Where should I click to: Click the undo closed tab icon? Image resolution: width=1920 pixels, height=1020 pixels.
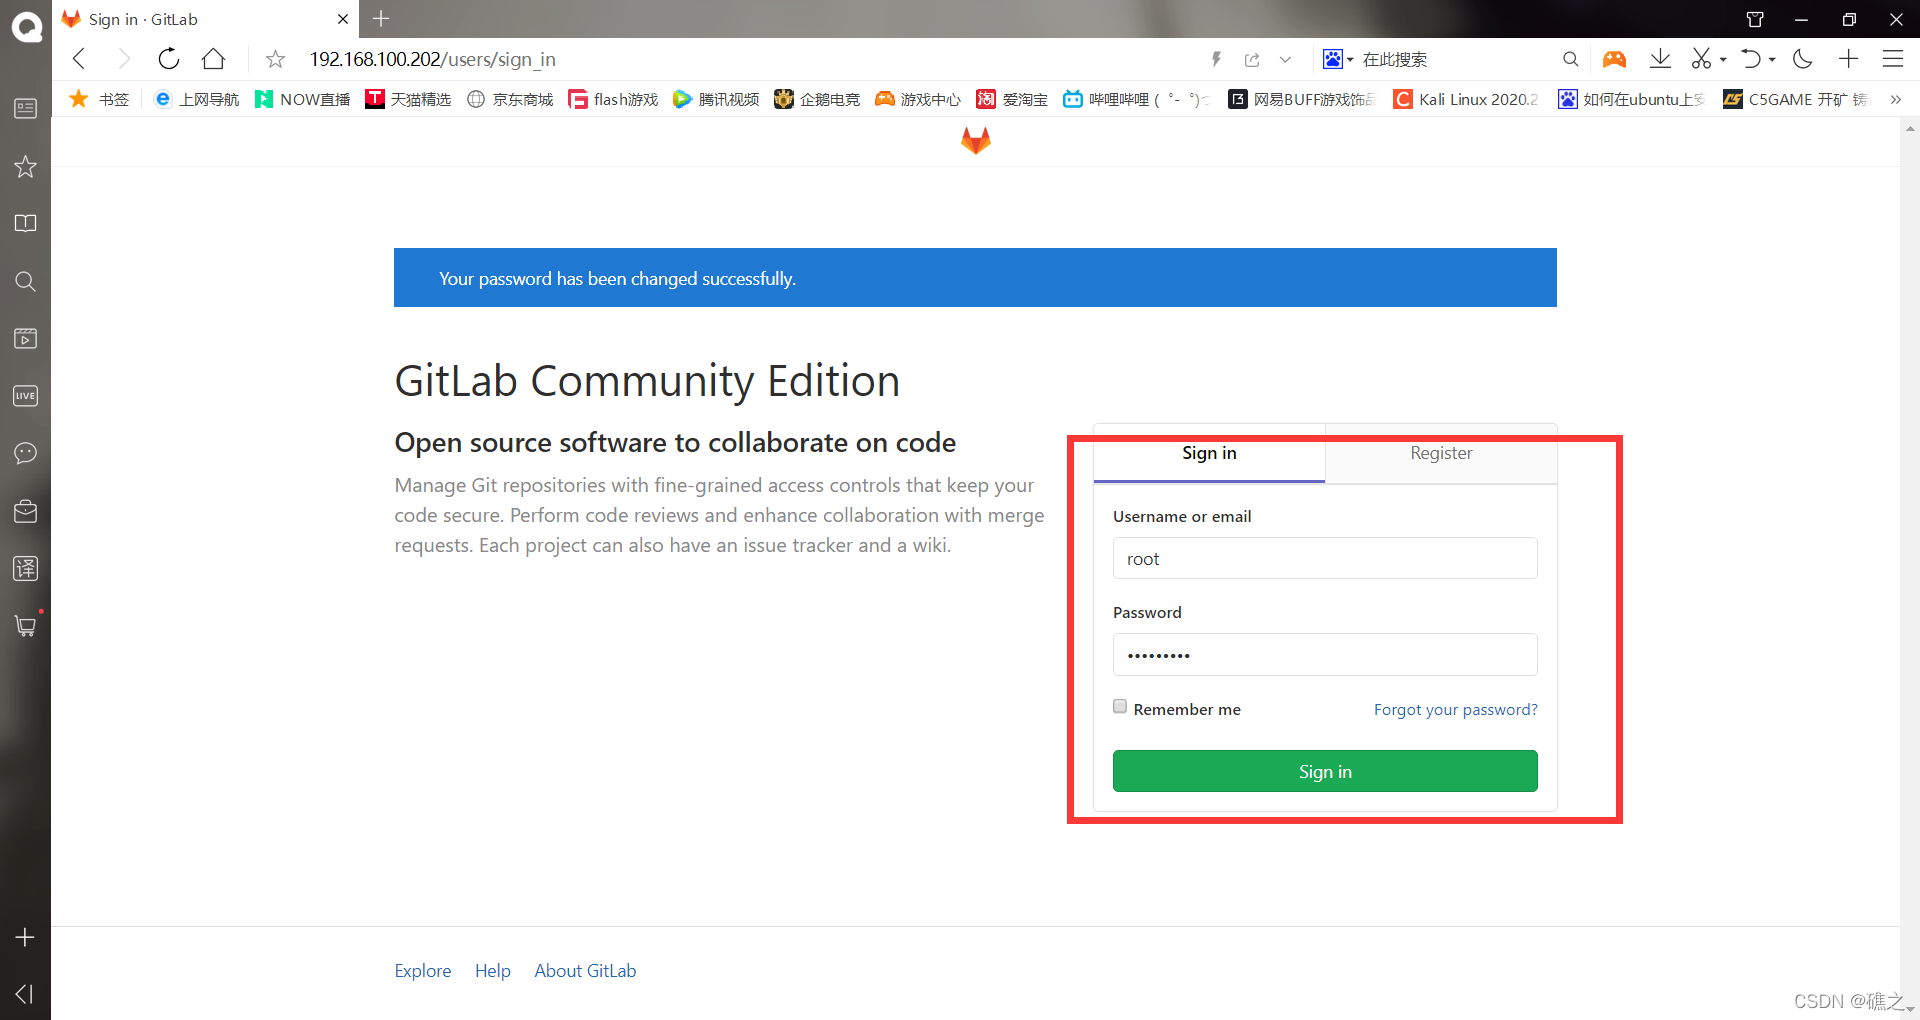pyautogui.click(x=1751, y=59)
